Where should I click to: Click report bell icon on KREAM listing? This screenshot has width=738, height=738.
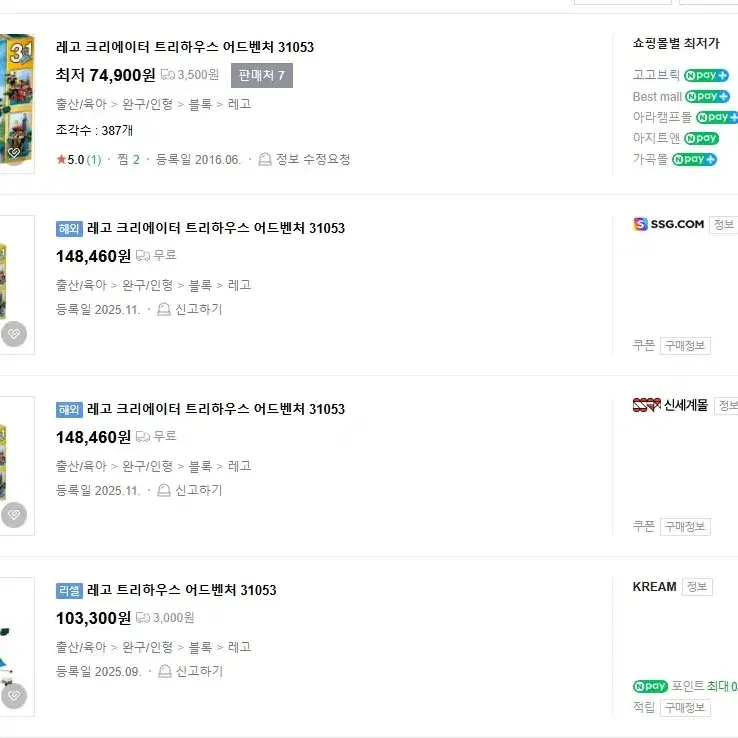164,672
